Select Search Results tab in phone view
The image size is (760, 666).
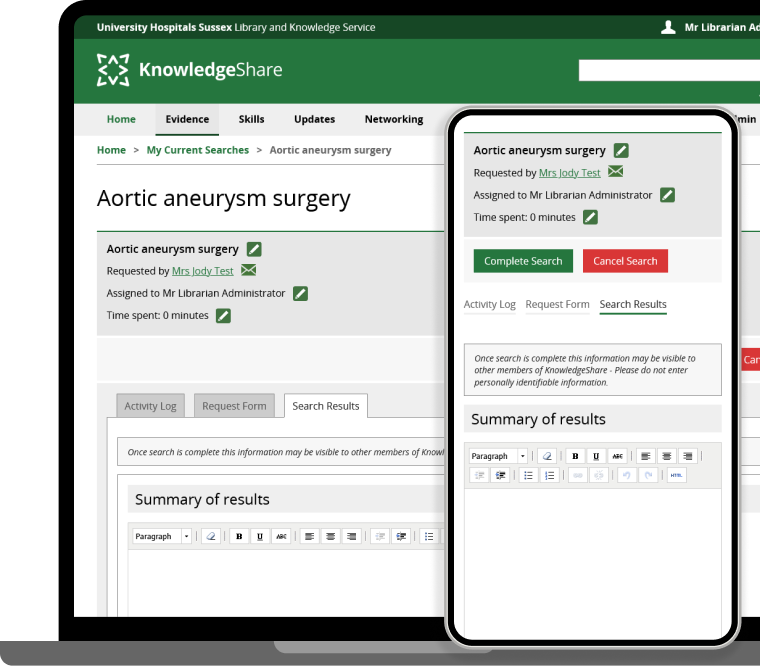tap(633, 304)
